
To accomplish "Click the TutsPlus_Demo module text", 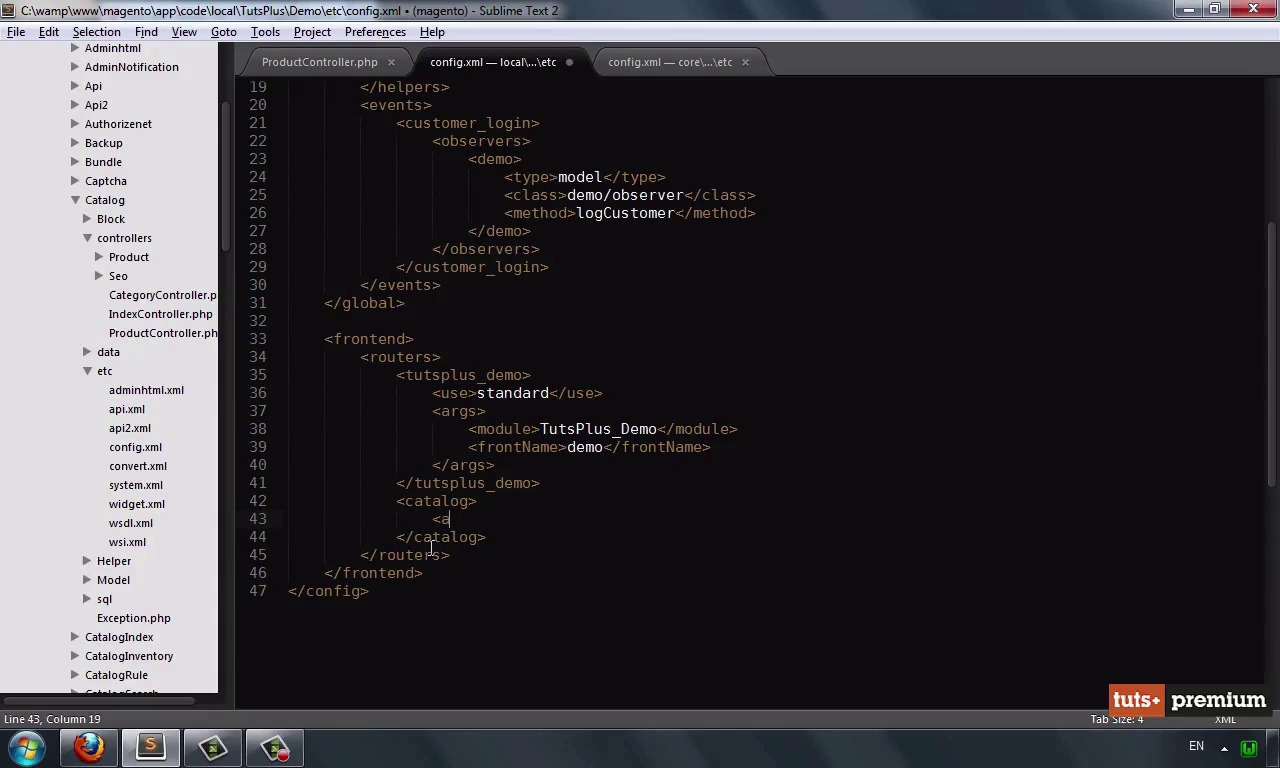I will [598, 429].
